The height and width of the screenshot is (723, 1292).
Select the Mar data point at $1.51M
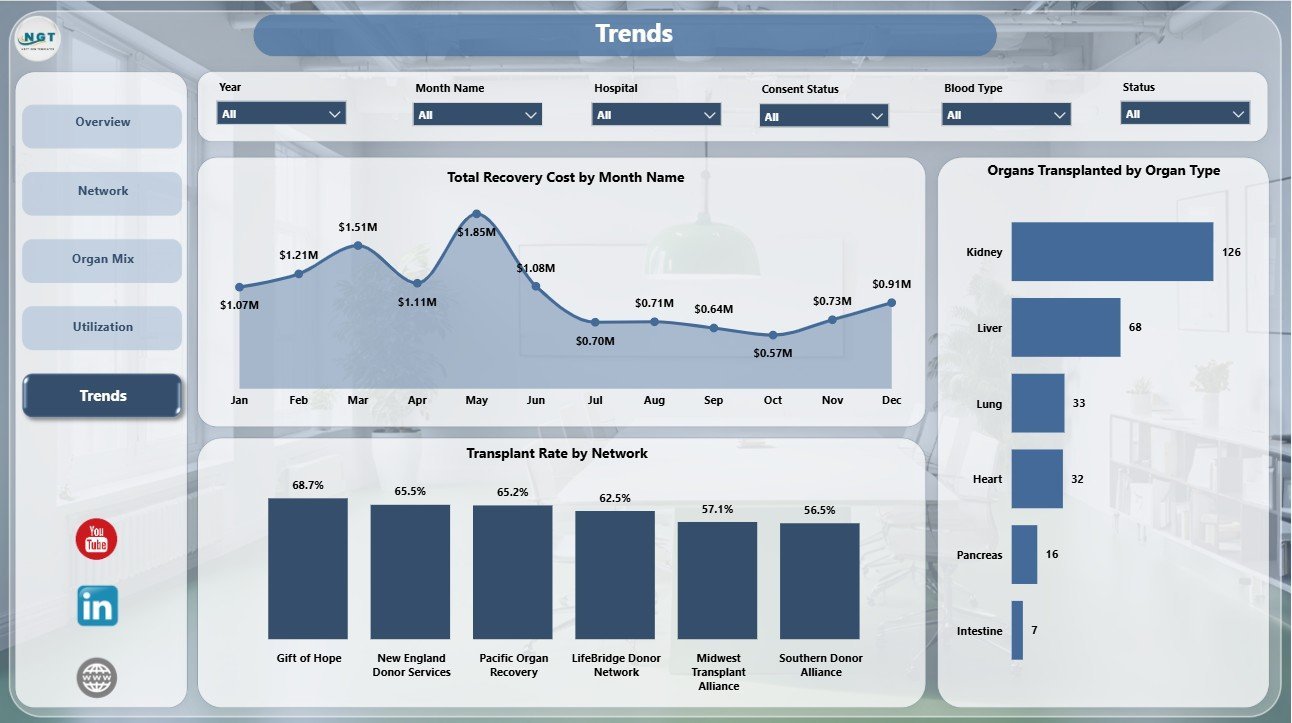(358, 245)
